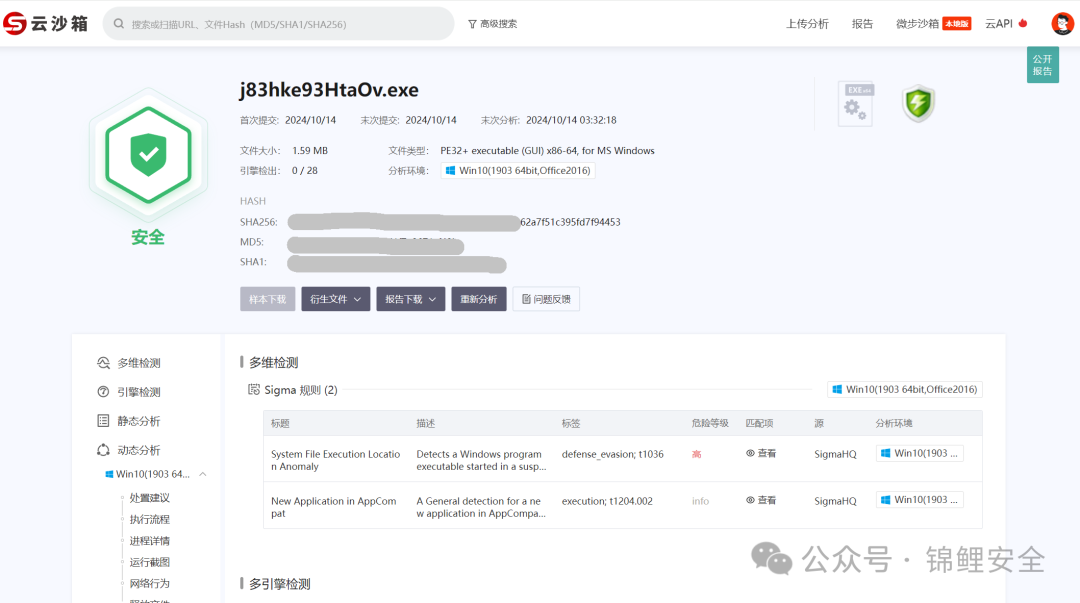Open 网络行为 in sidebar tree
The width and height of the screenshot is (1080, 603).
coord(149,584)
